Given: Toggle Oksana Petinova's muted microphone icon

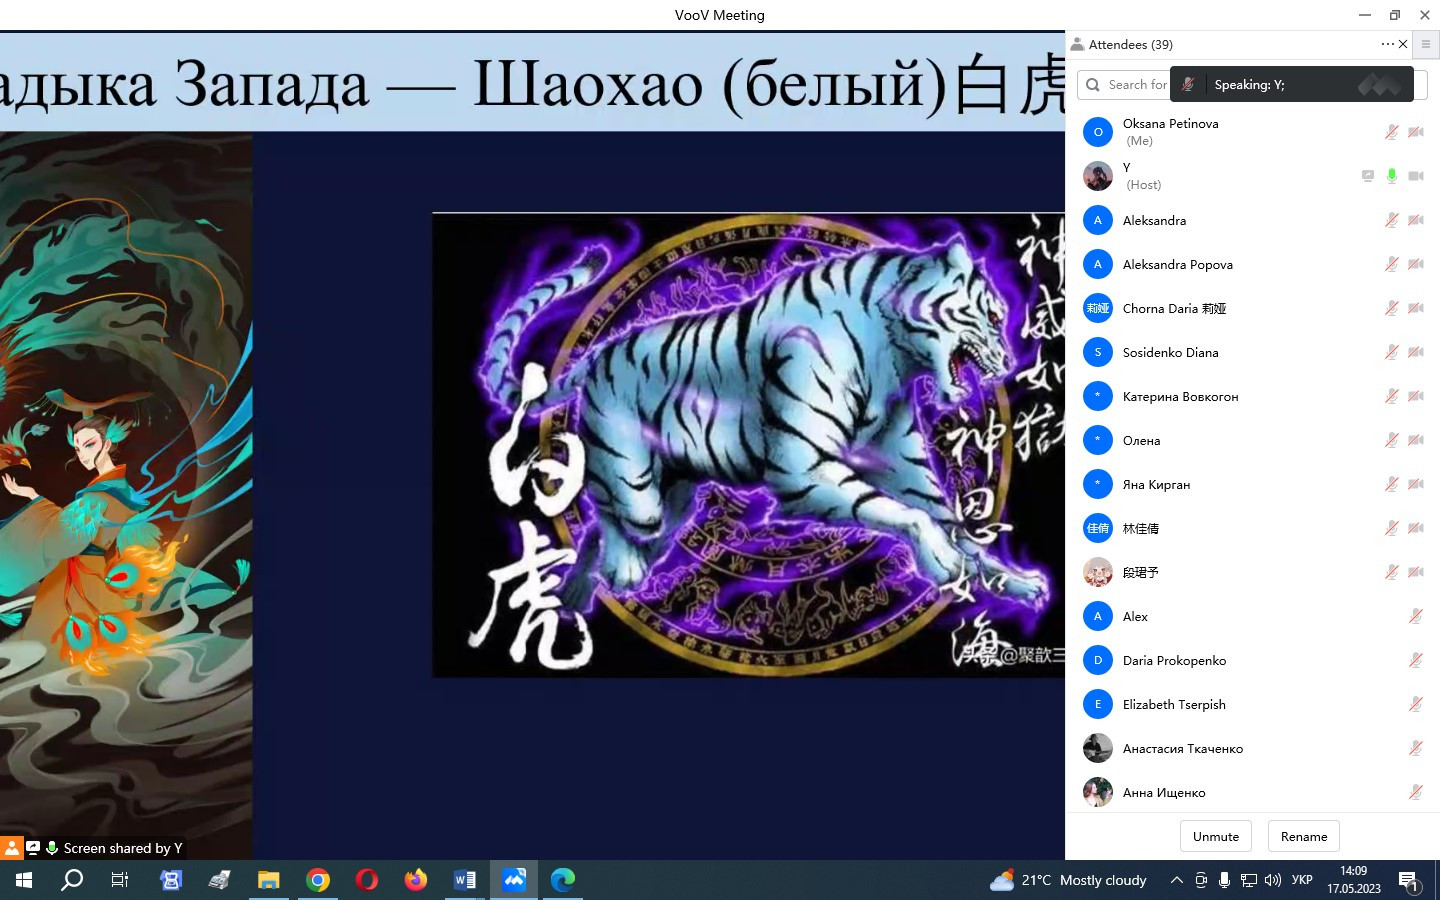Looking at the screenshot, I should pos(1391,132).
